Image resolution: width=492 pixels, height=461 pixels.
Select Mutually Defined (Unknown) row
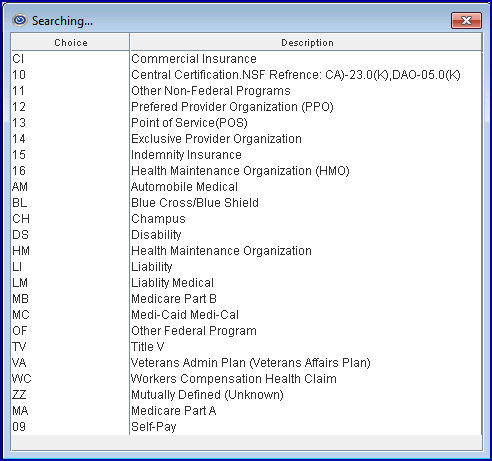[x=247, y=395]
